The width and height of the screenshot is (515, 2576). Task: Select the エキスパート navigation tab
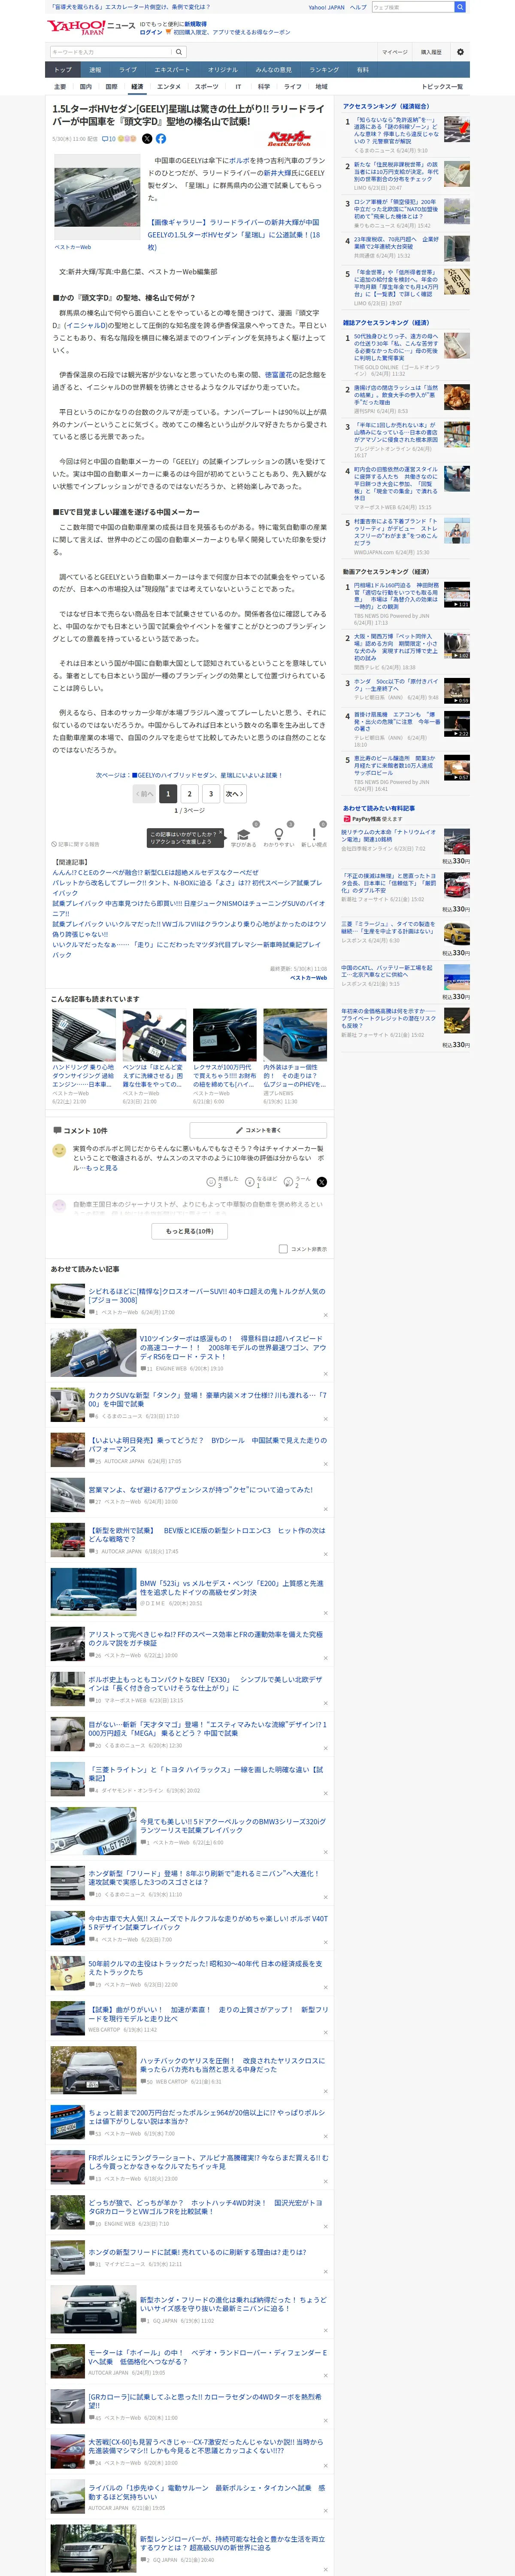tap(172, 70)
